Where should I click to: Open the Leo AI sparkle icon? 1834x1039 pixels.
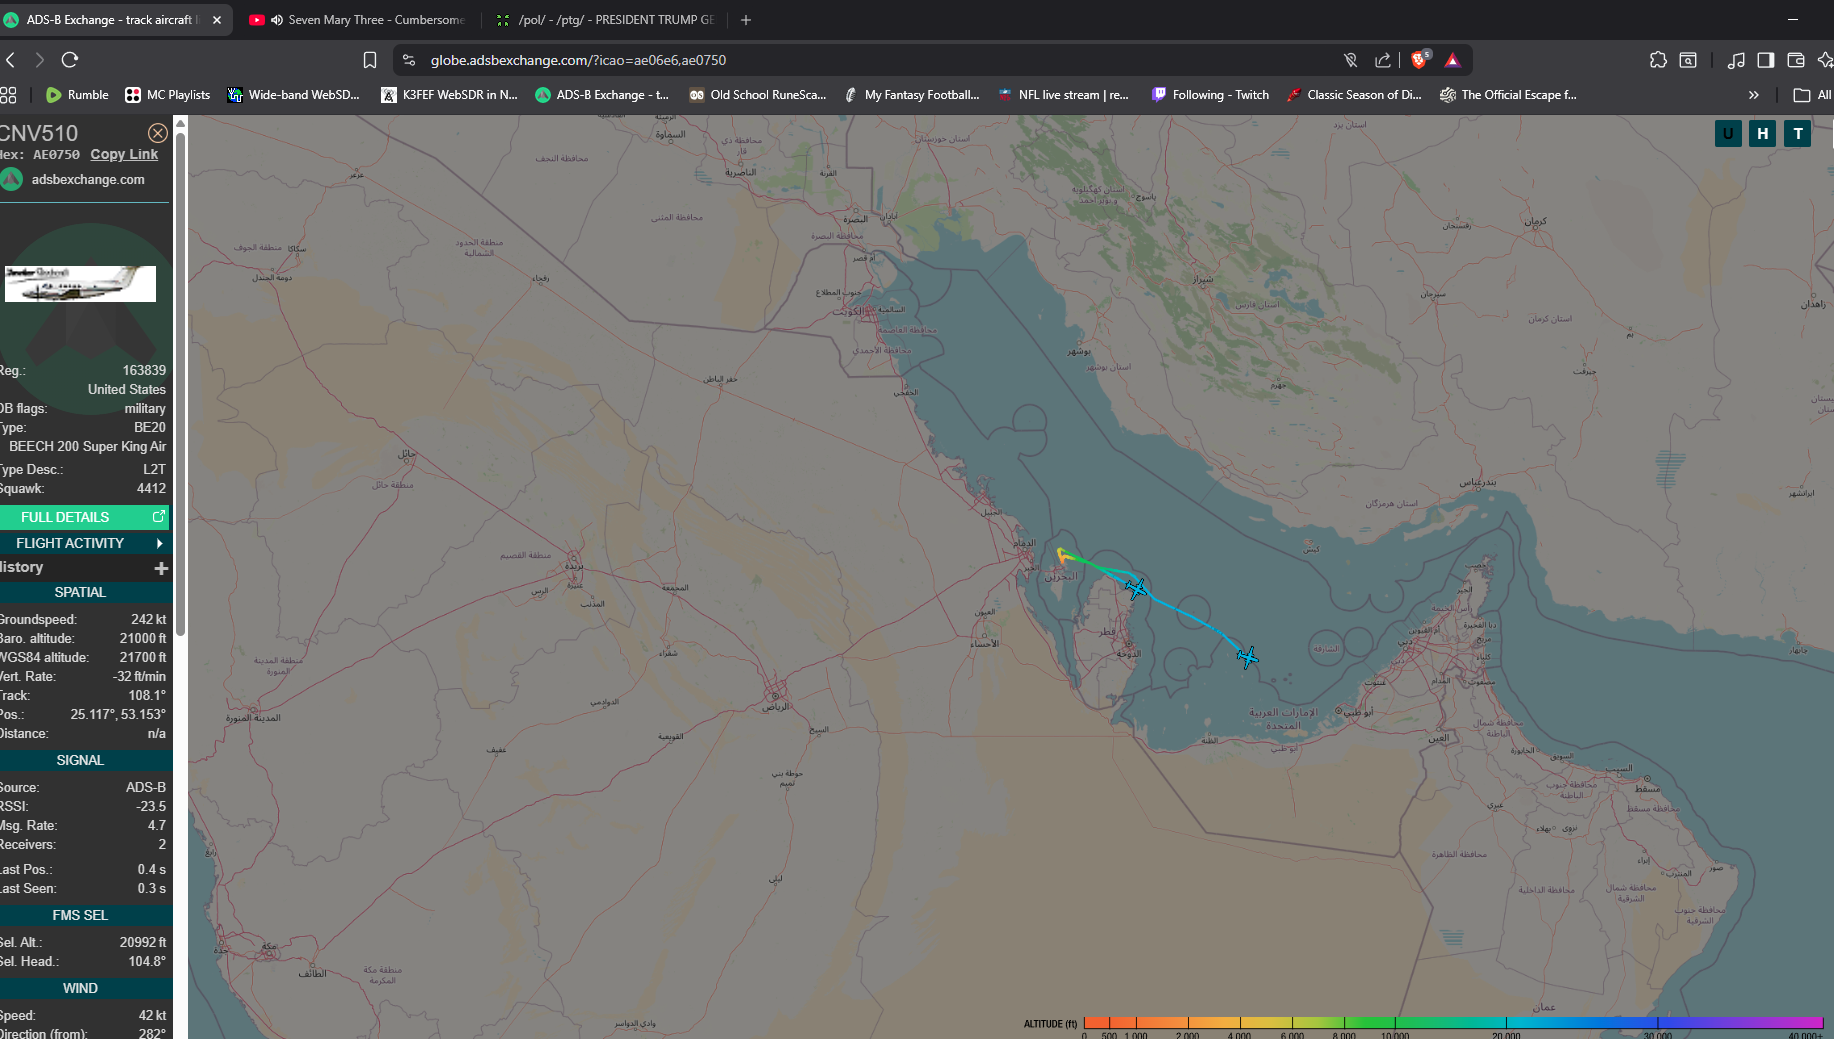coord(1825,60)
